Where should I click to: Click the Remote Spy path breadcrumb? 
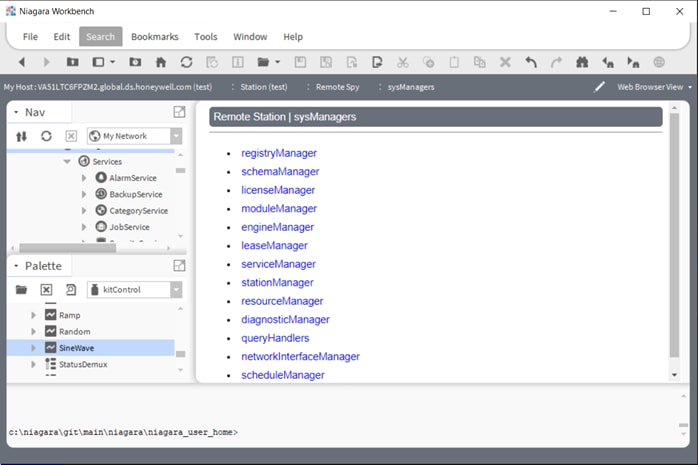(x=337, y=87)
